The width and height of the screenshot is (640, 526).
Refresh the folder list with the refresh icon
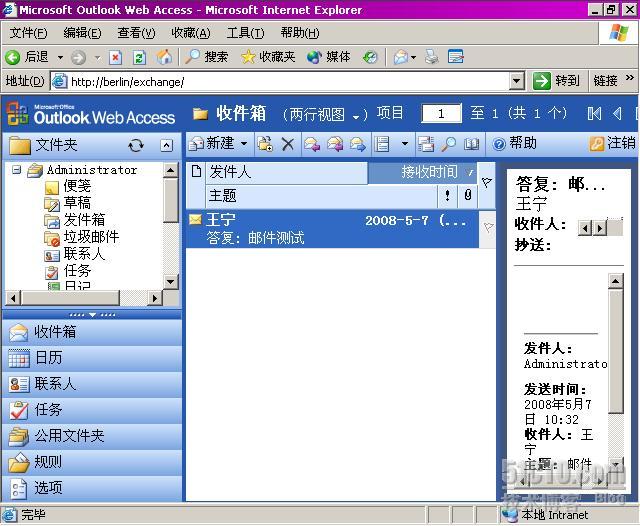[136, 145]
